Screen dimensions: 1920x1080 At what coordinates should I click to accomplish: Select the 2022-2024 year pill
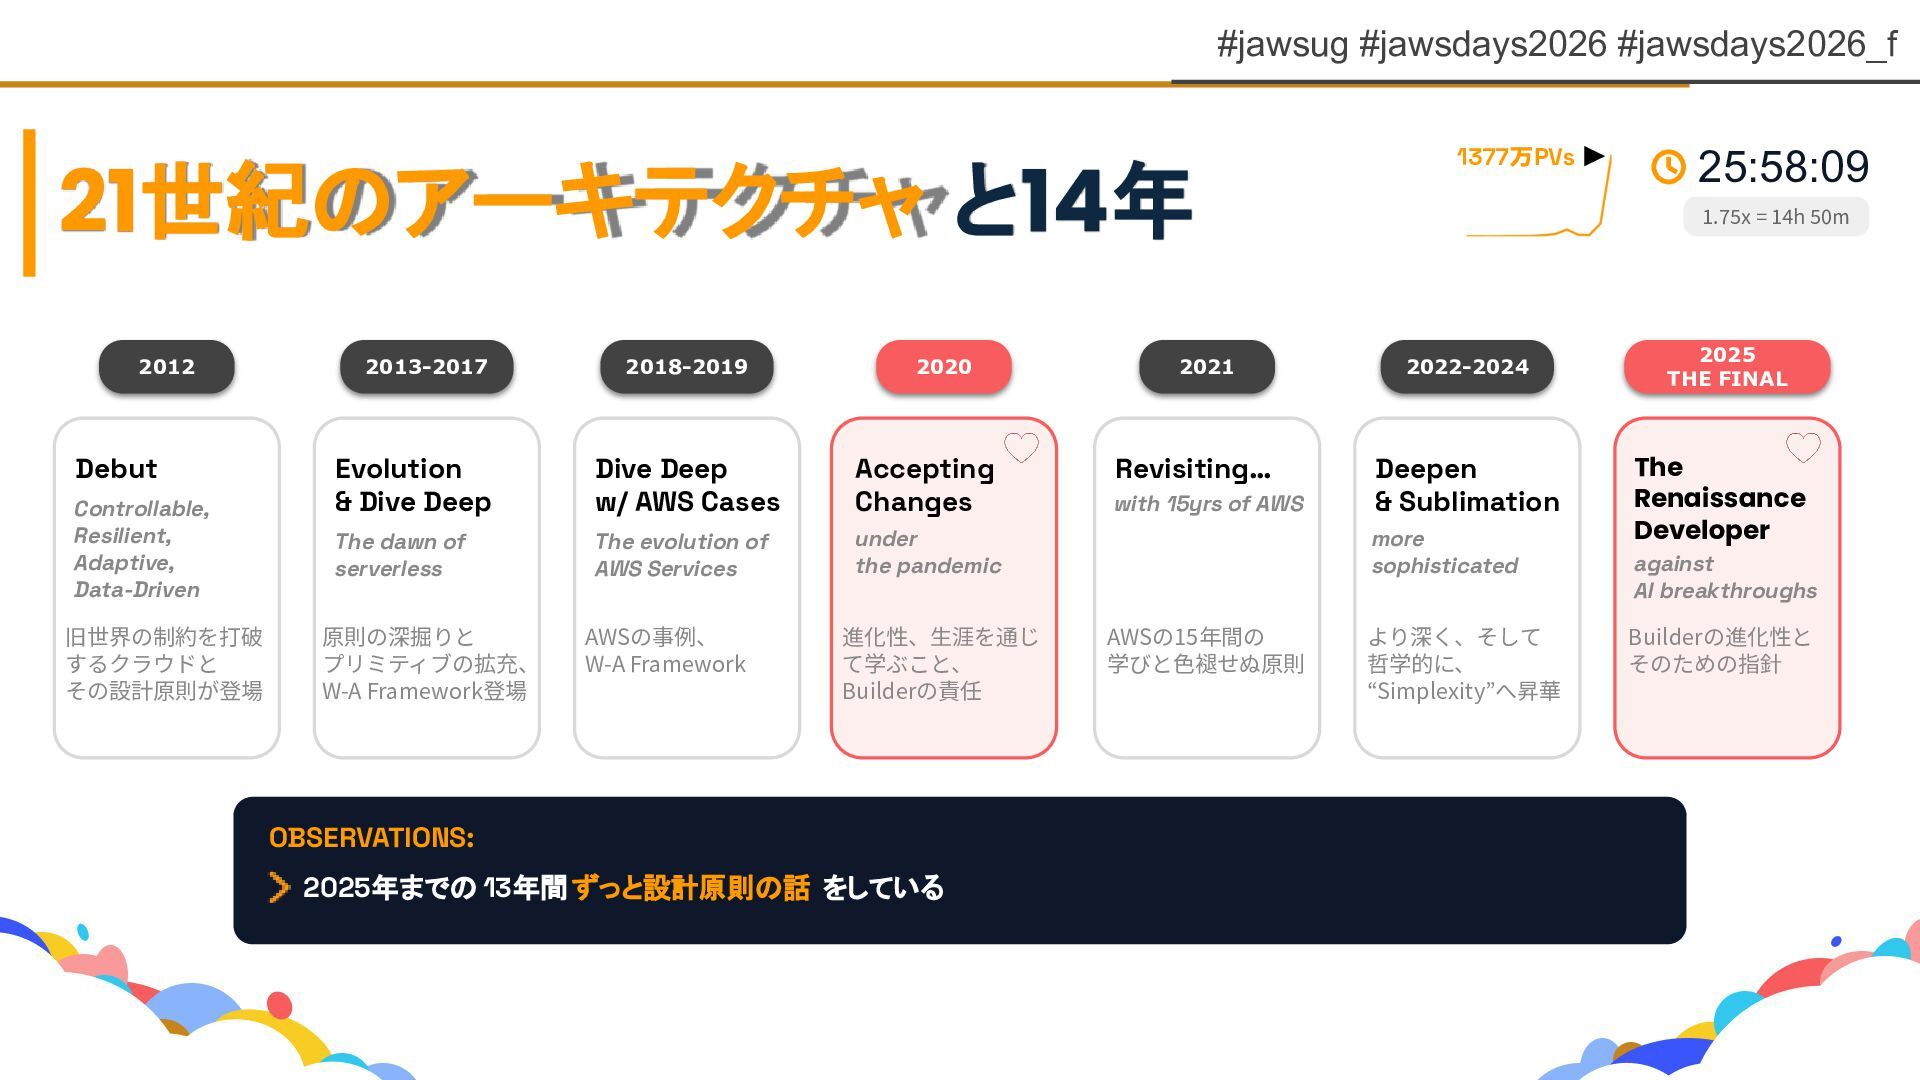pyautogui.click(x=1467, y=367)
